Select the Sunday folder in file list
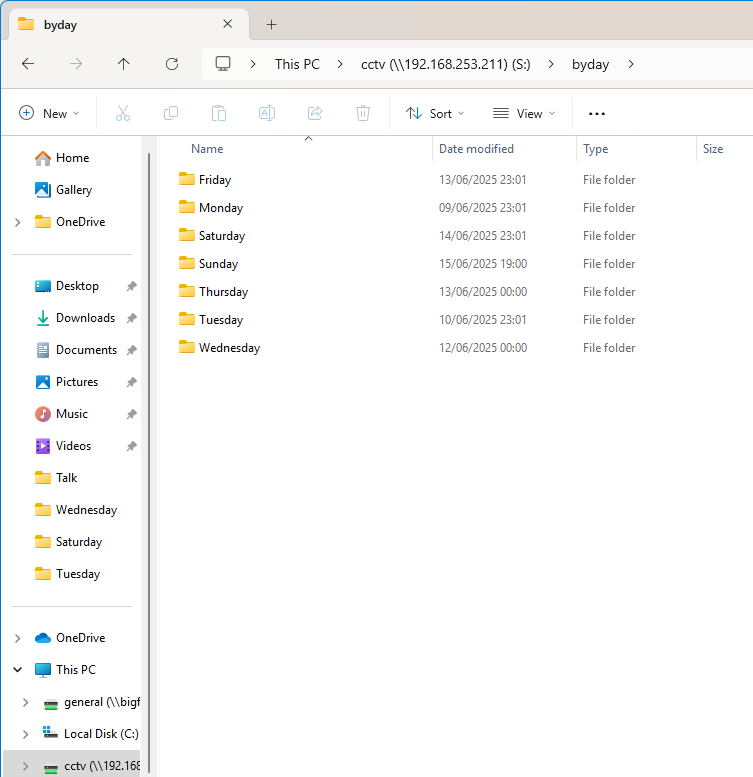This screenshot has height=777, width=753. [x=209, y=264]
